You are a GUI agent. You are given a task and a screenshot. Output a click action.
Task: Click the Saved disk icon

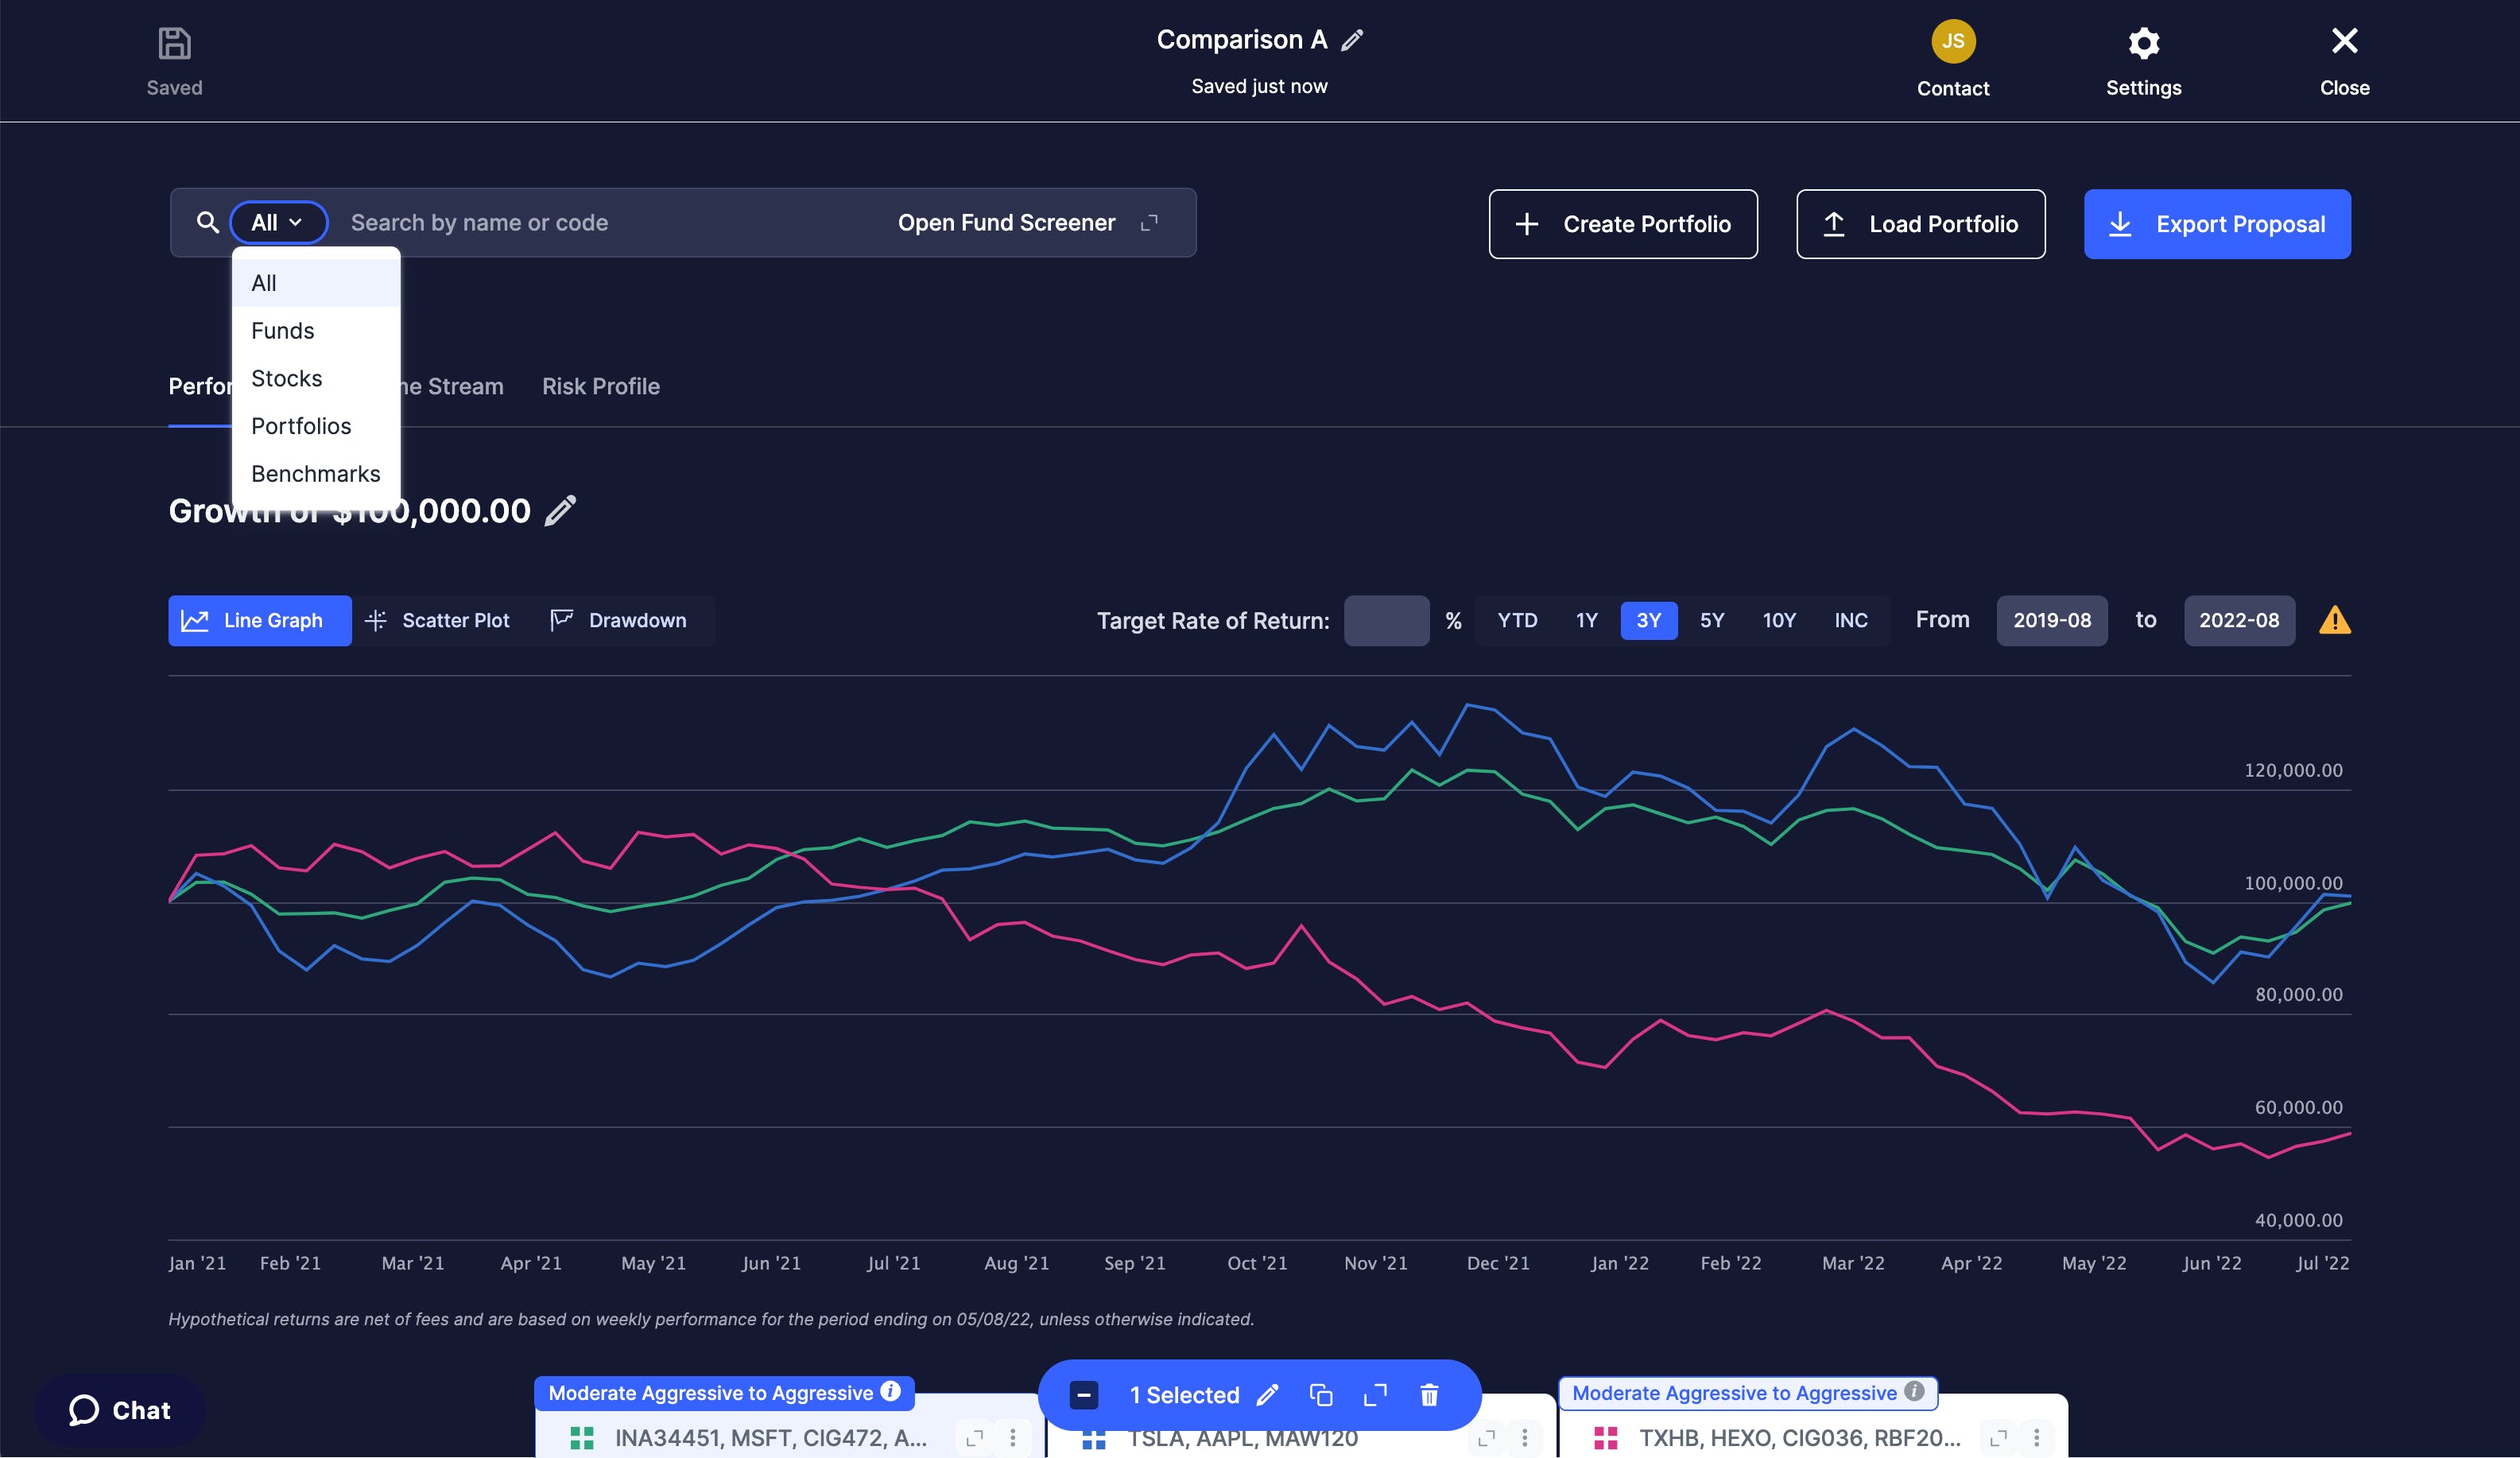[x=174, y=43]
